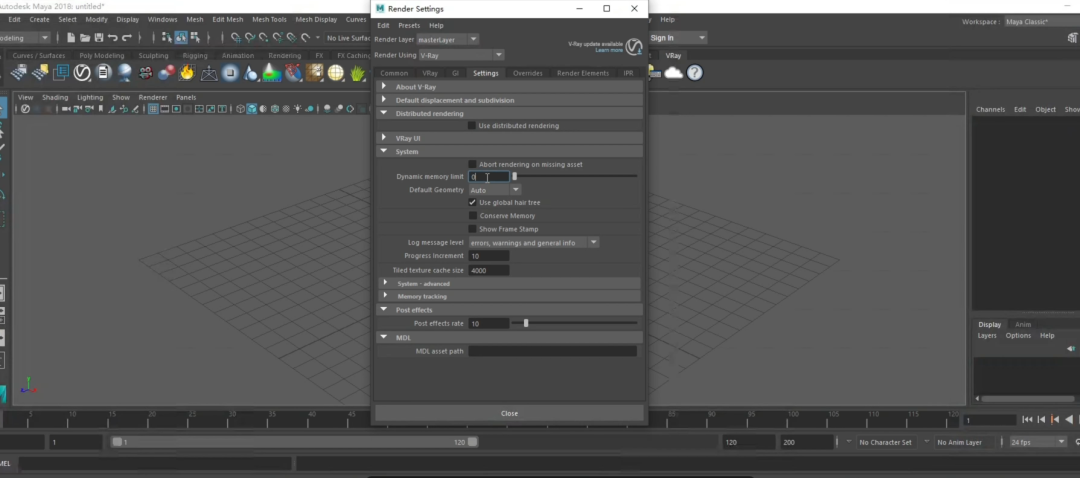Click the go to start of playback button
The height and width of the screenshot is (478, 1080).
click(x=1027, y=419)
